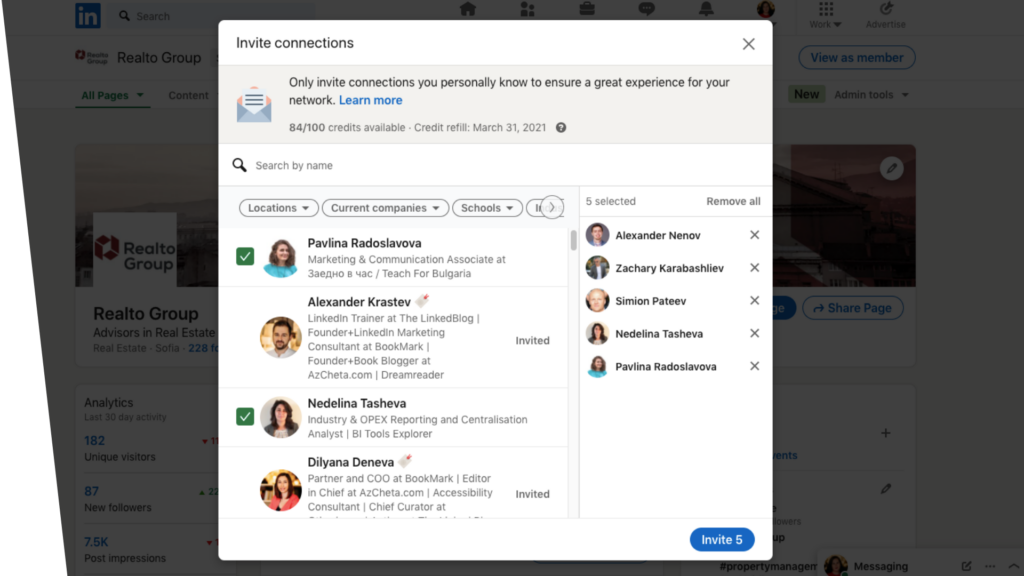Click the New badge near Admin tools
This screenshot has width=1024, height=576.
(x=807, y=95)
